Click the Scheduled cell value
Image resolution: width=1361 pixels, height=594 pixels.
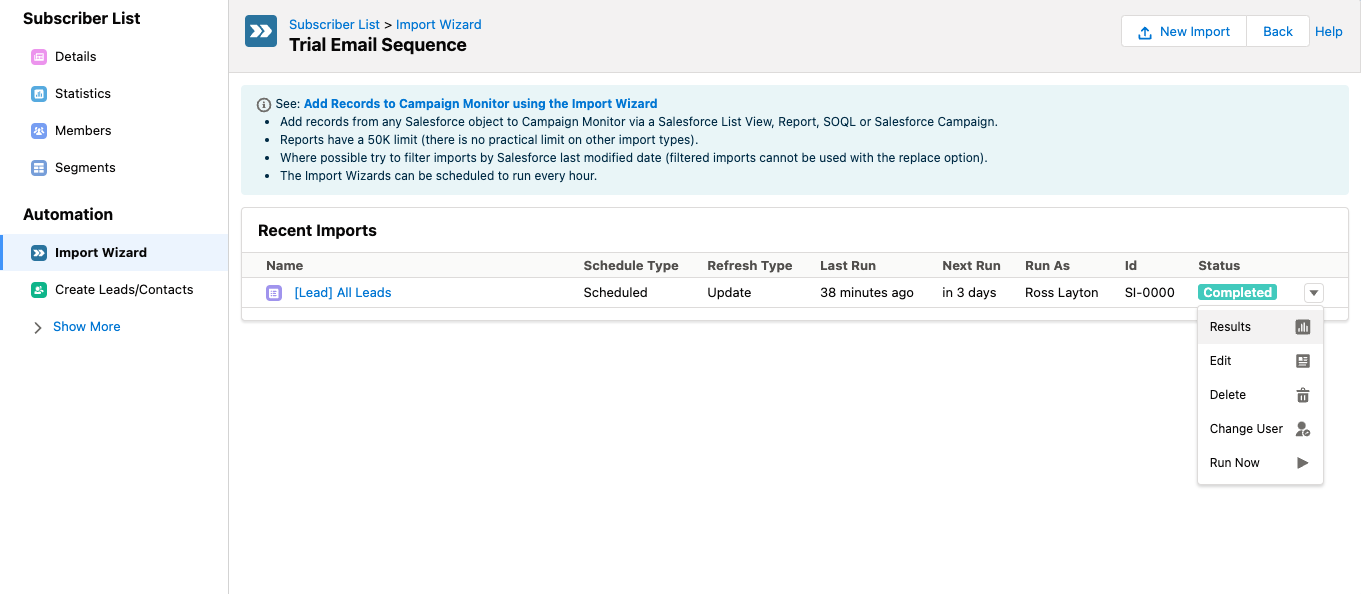[x=616, y=293]
